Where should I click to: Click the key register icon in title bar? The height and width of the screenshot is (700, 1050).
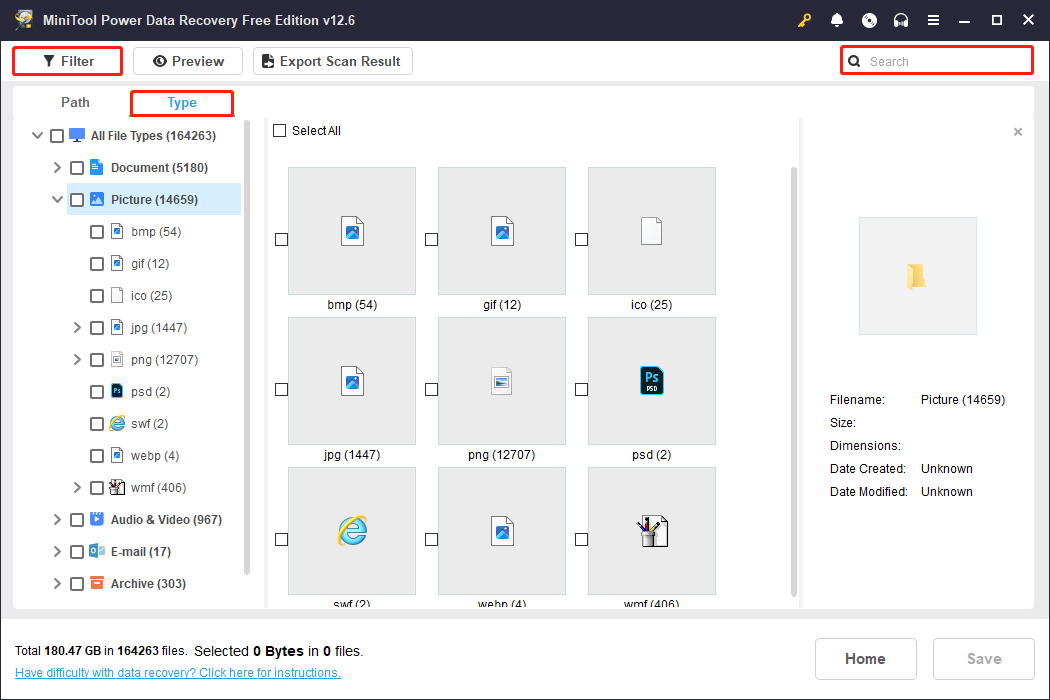804,21
